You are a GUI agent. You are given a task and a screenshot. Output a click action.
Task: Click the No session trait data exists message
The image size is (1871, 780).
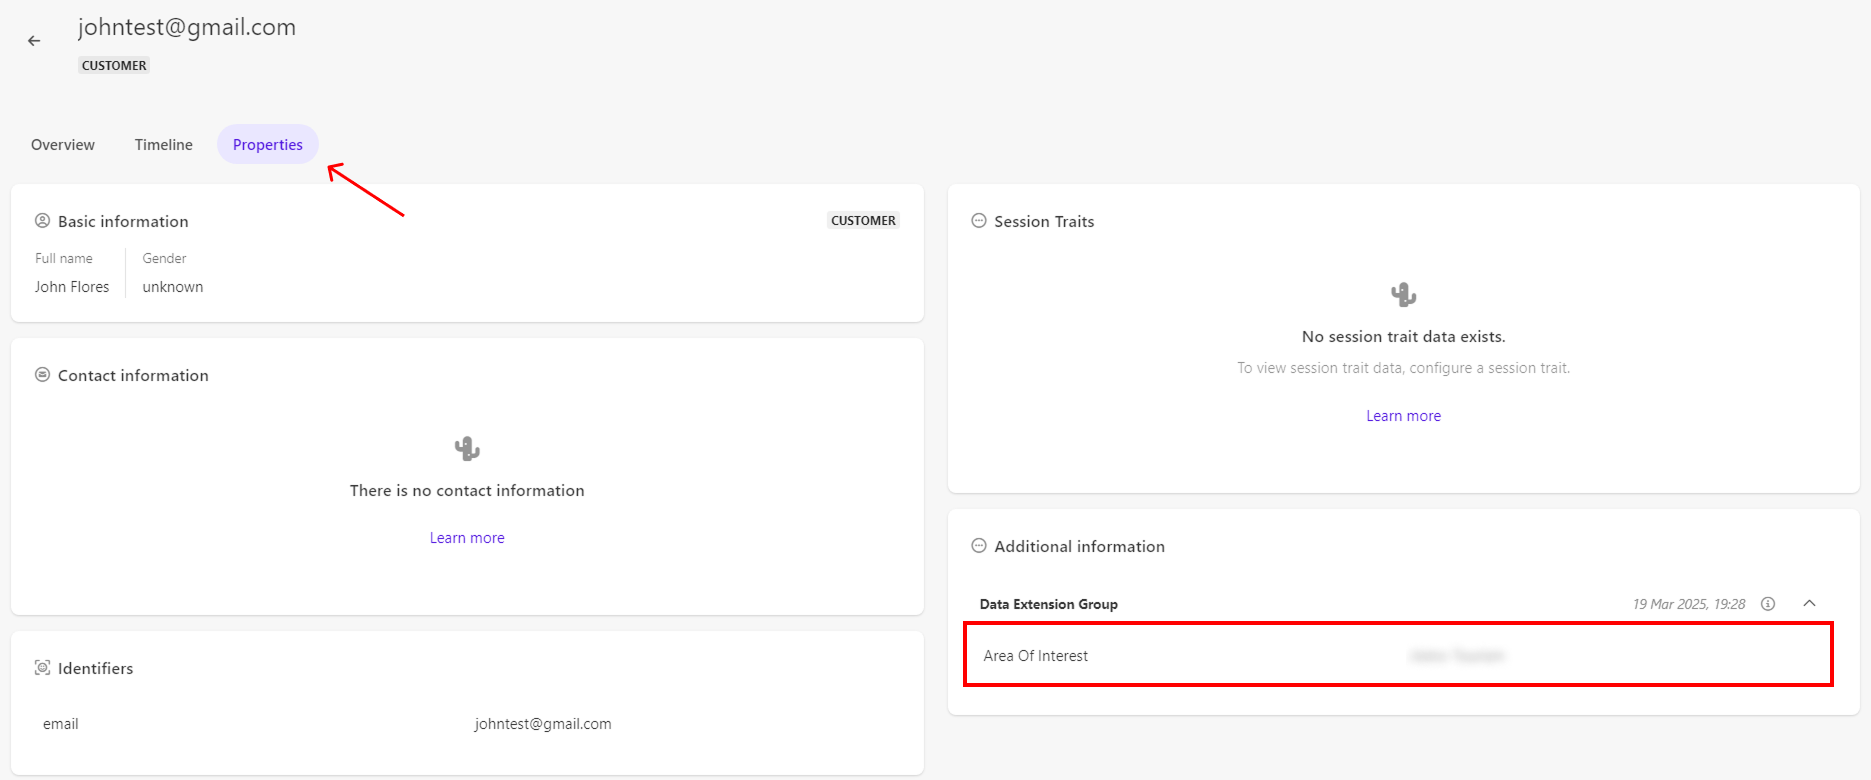pos(1404,337)
